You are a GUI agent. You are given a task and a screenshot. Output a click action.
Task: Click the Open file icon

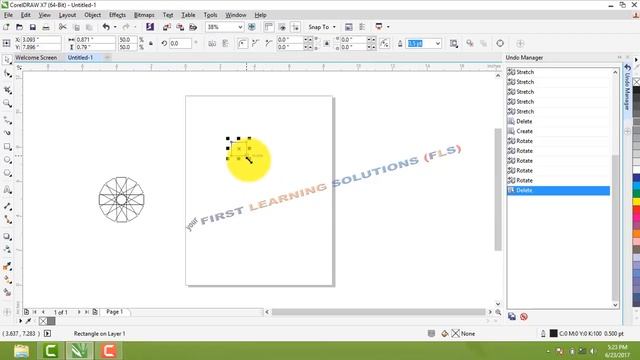(x=19, y=27)
